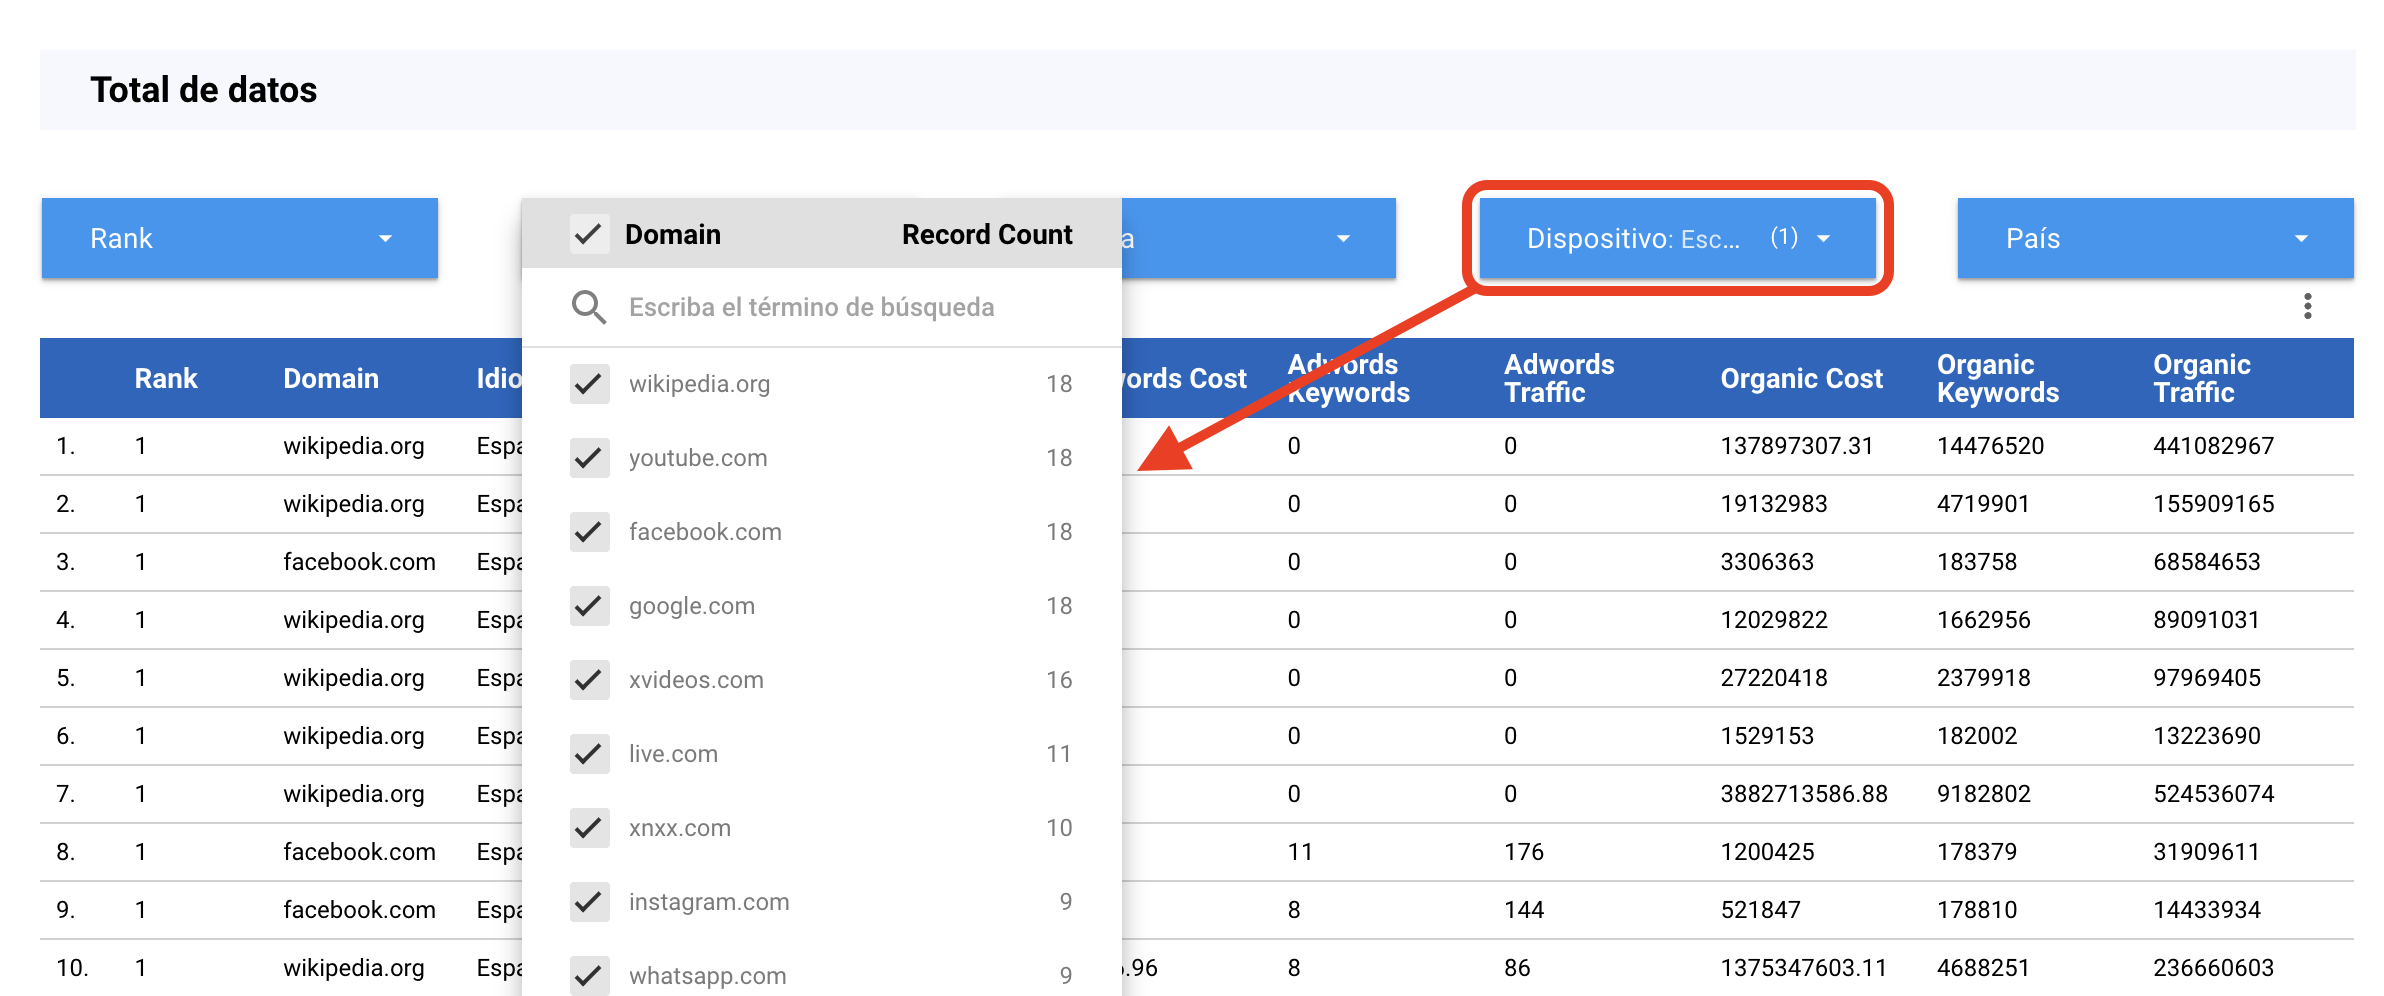
Task: Deselect google.com from the Domain list
Action: pyautogui.click(x=589, y=606)
